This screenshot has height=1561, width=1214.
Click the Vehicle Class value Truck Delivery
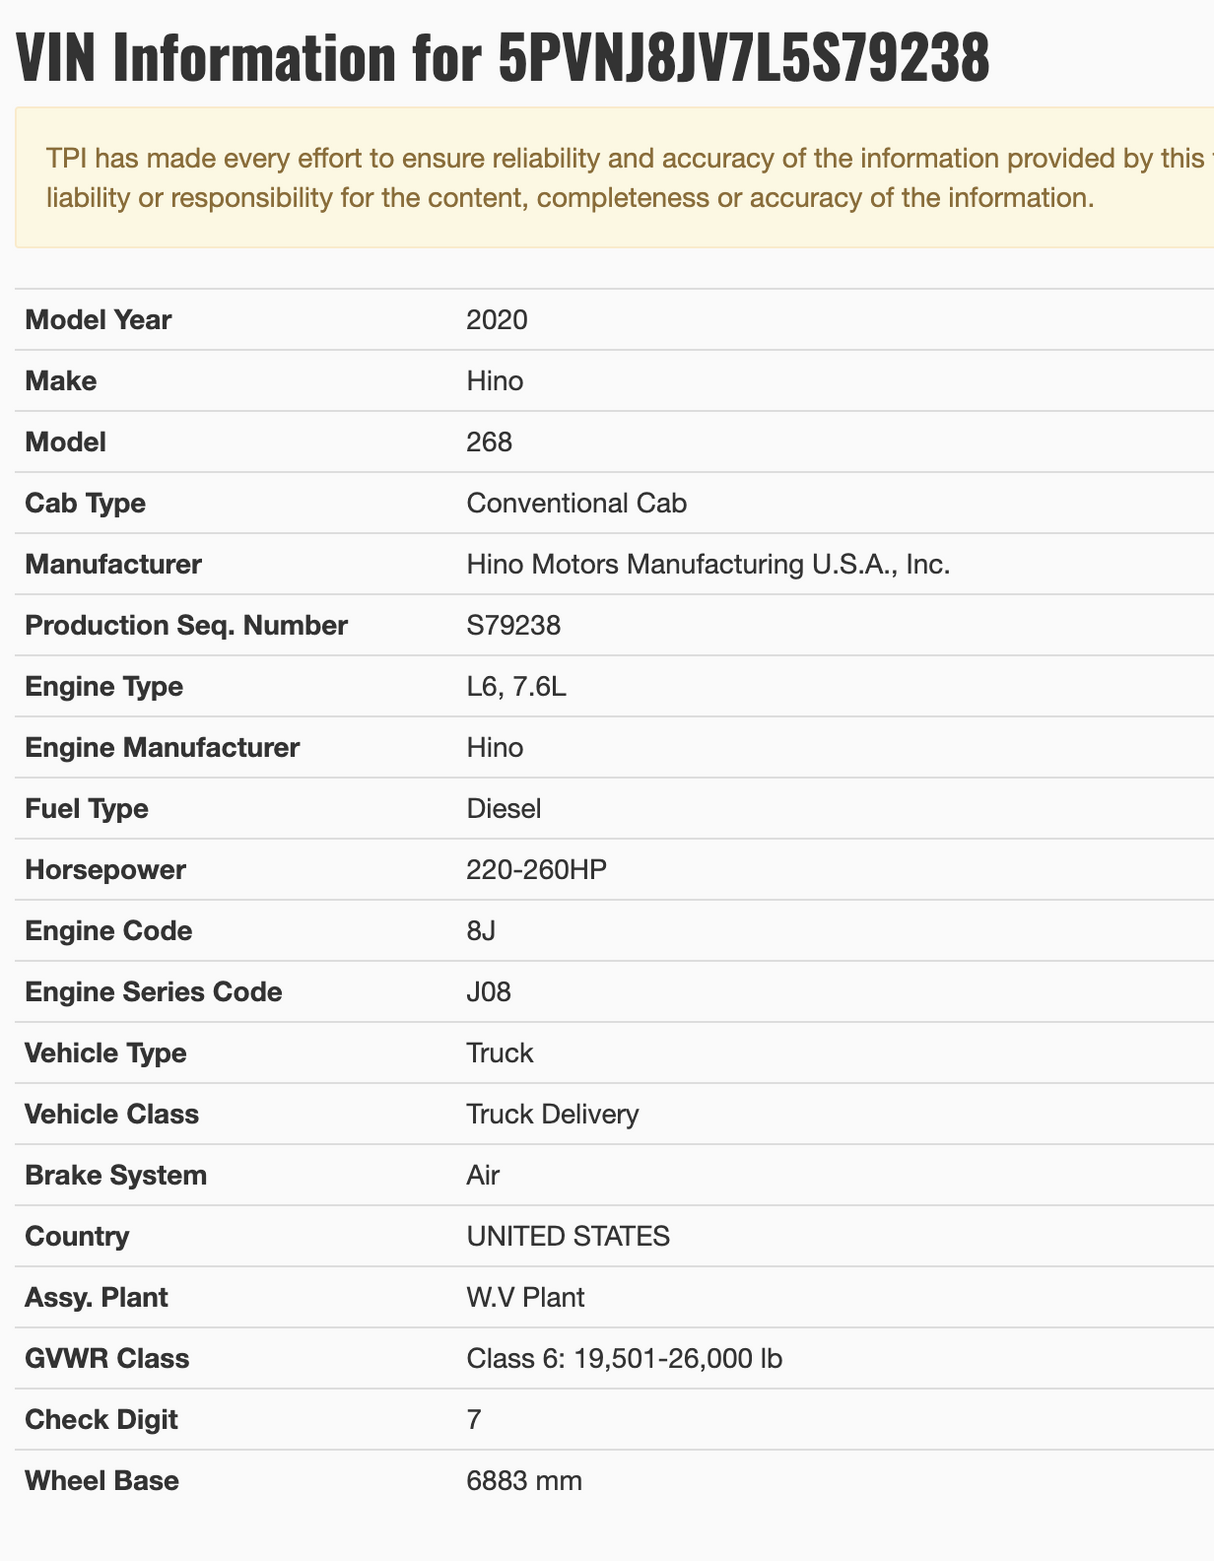[x=553, y=1114]
